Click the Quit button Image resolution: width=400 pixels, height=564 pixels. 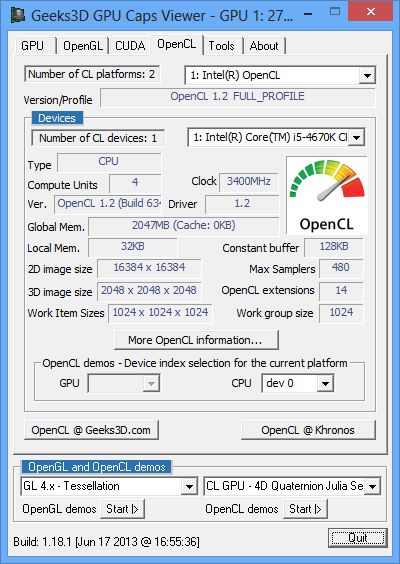[x=358, y=538]
